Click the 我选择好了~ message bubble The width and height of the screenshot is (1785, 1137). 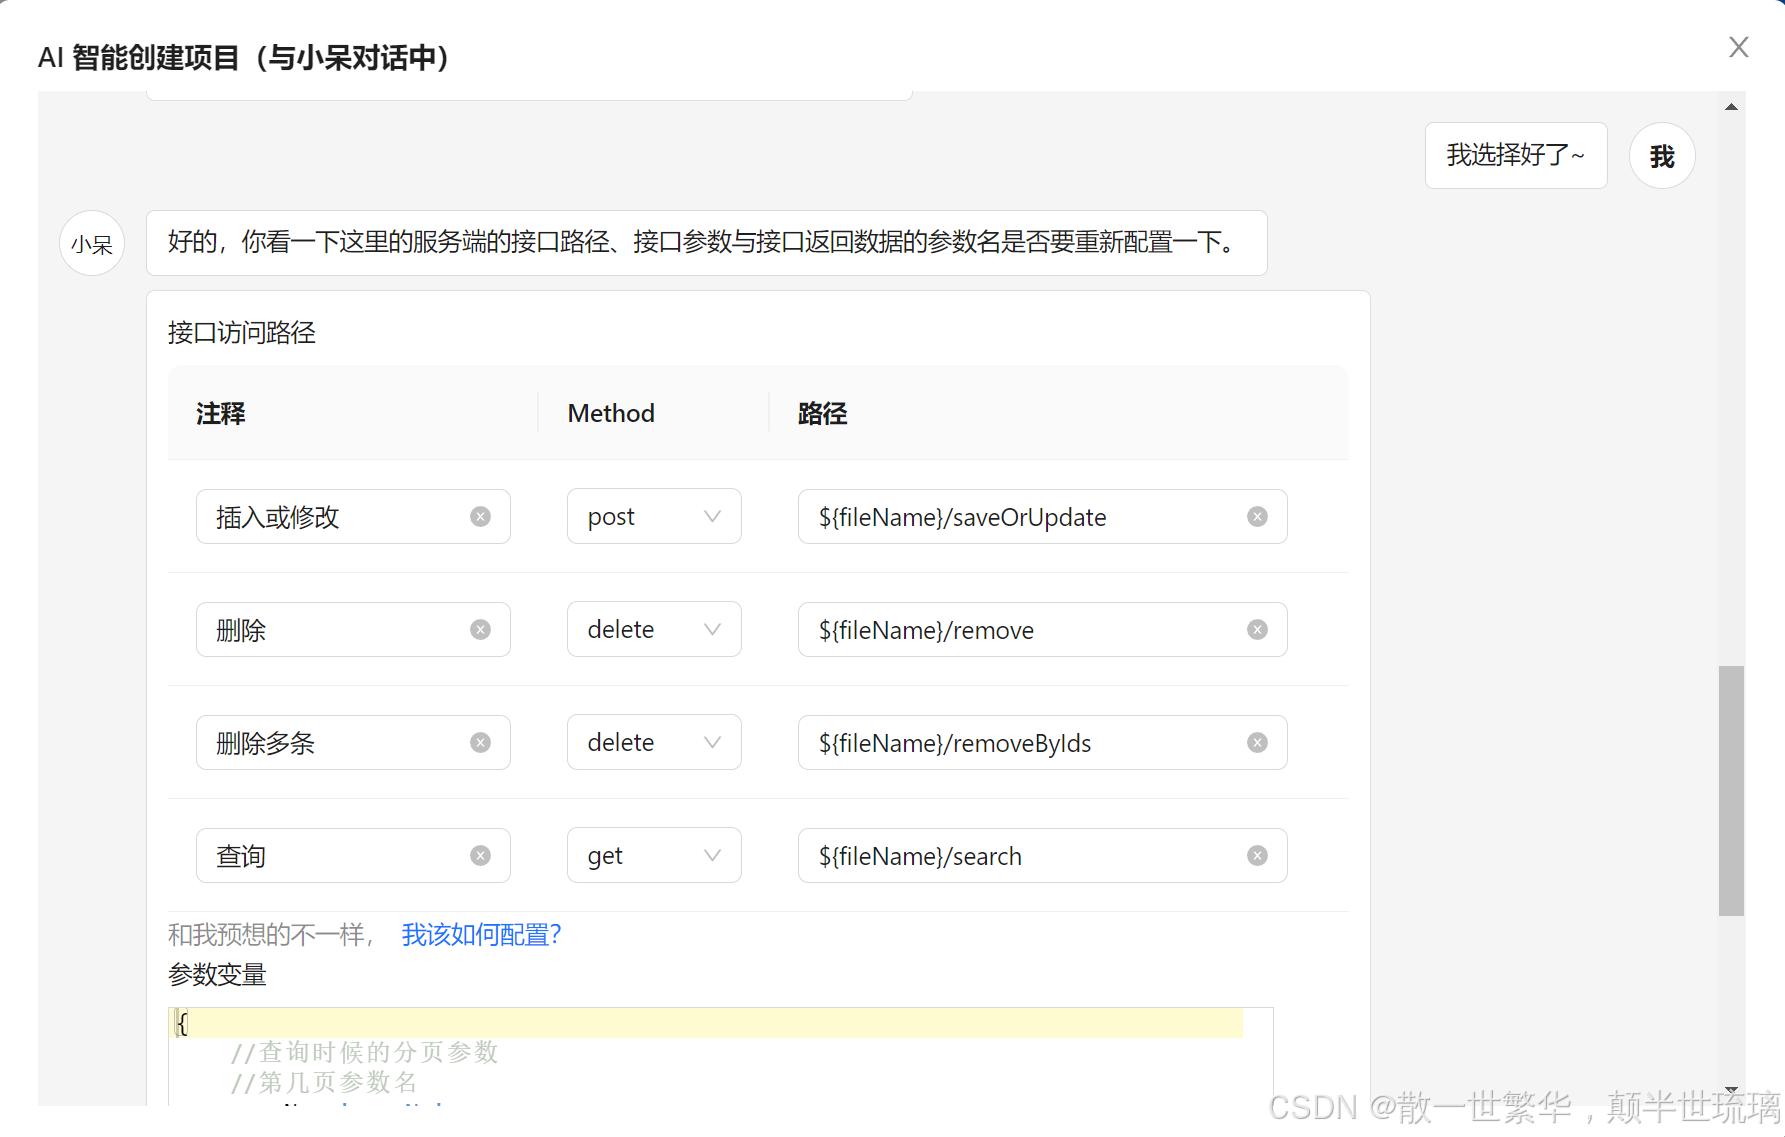coord(1516,155)
